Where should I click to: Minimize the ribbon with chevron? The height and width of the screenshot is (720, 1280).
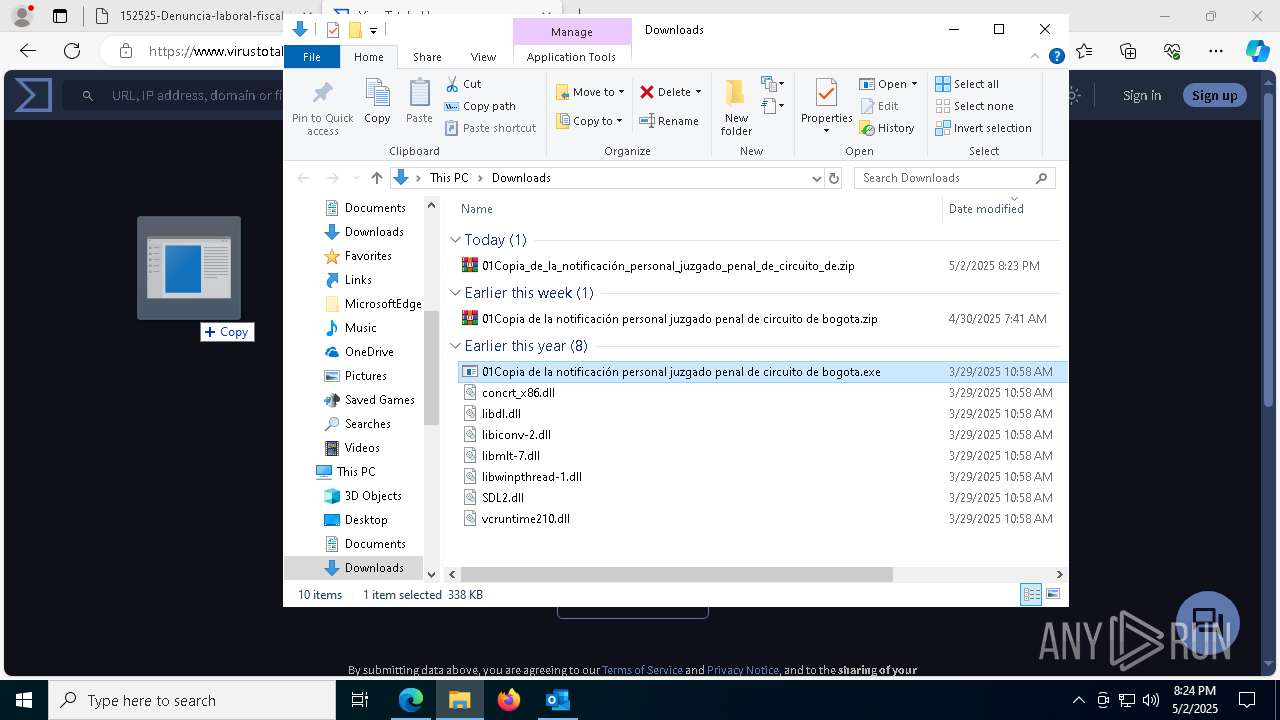[1035, 57]
